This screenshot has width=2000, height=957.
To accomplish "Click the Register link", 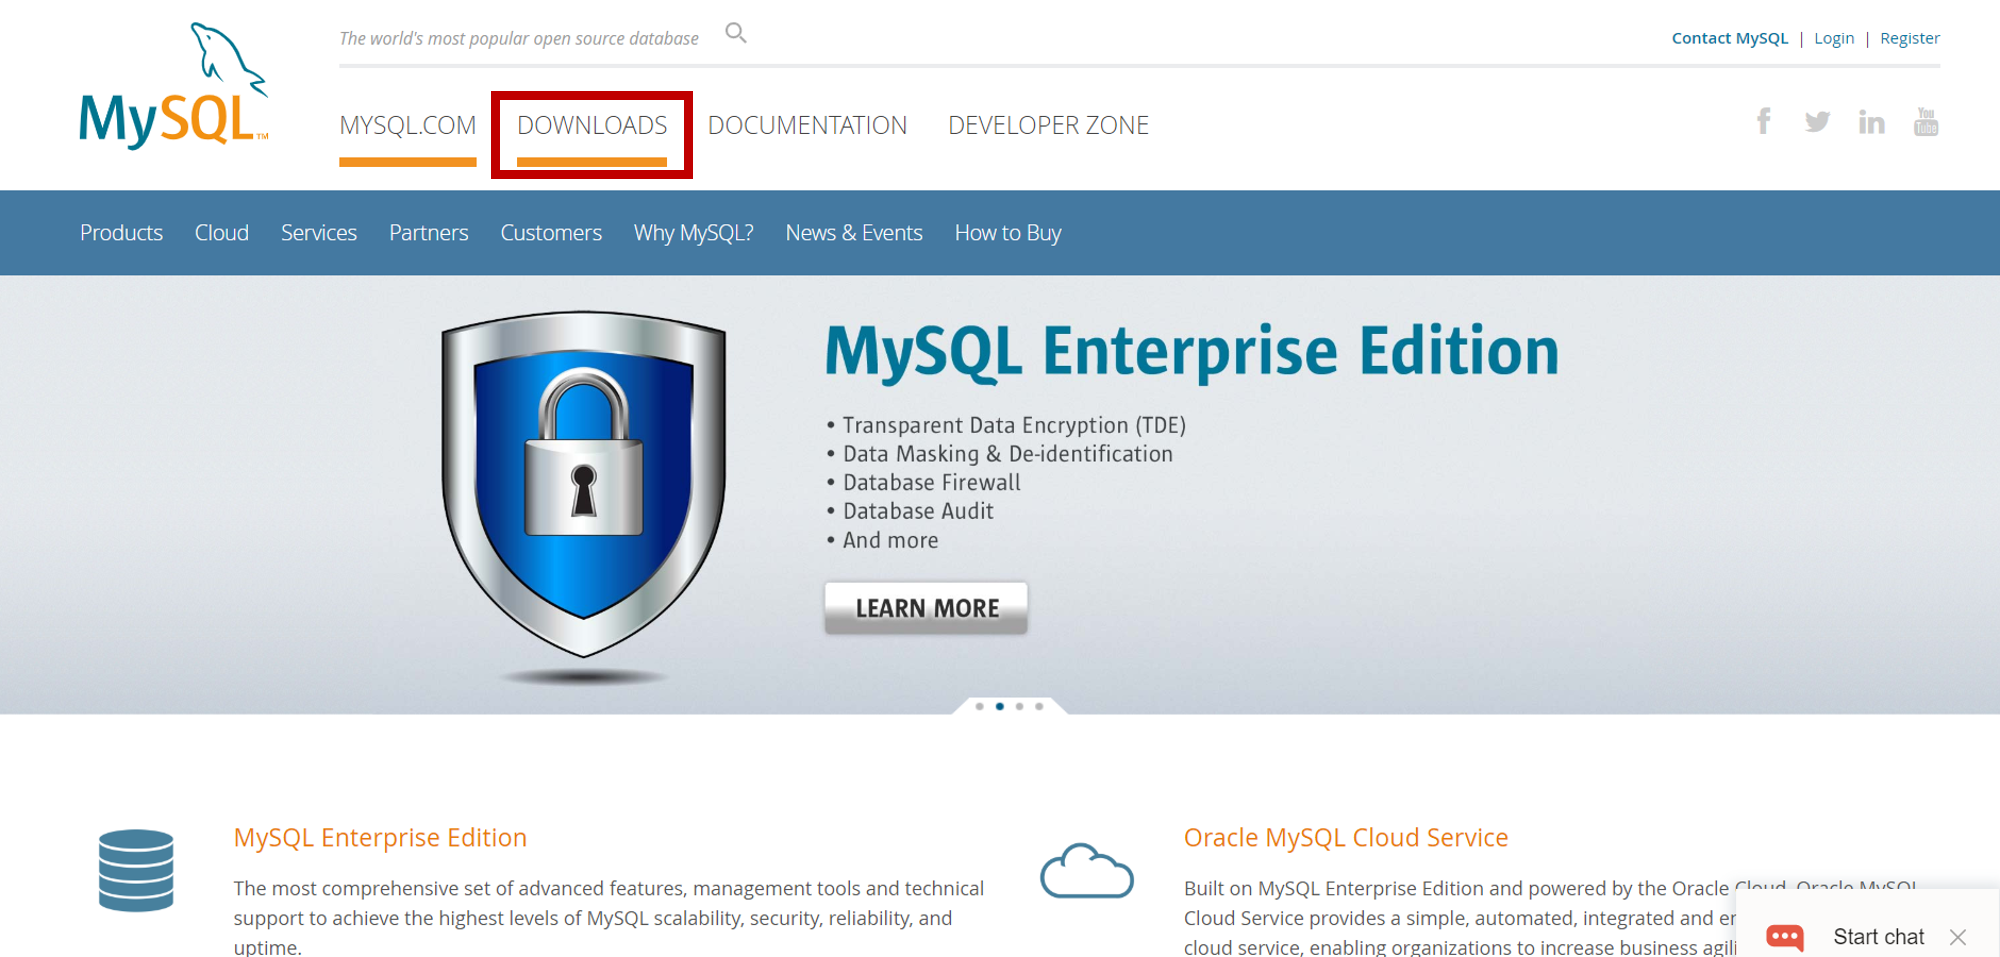I will (x=1910, y=38).
